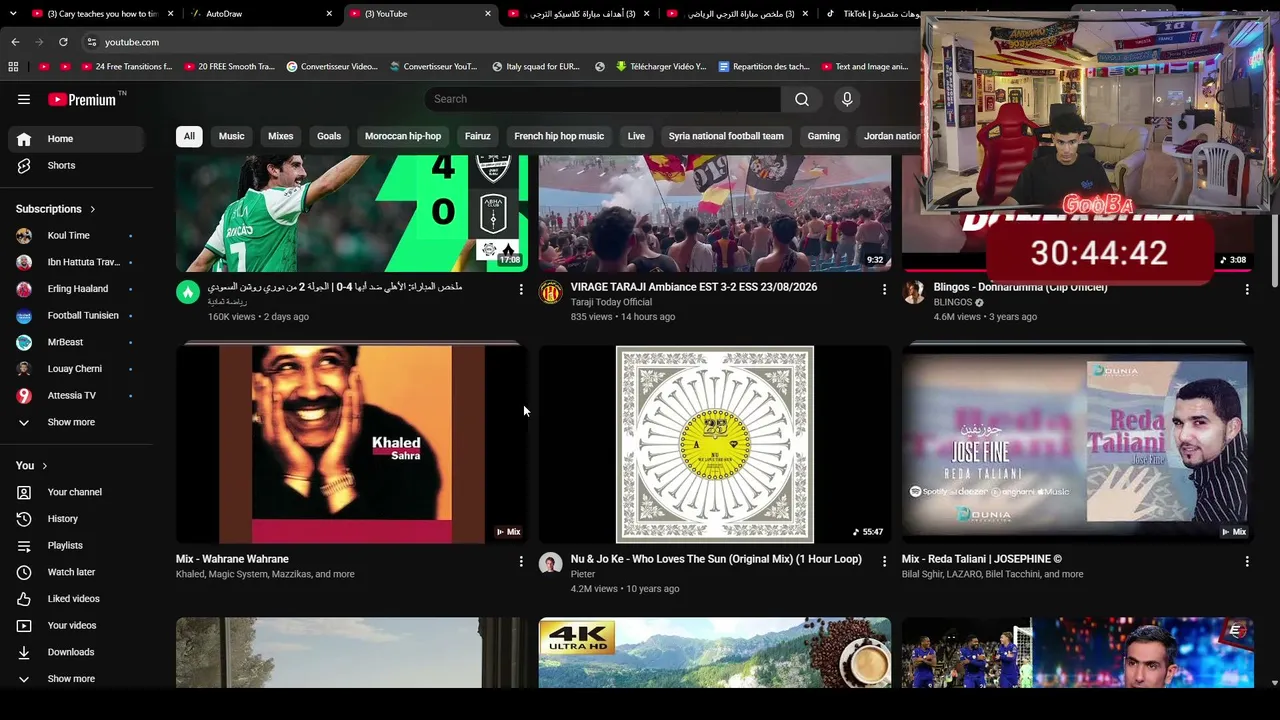Select the French hip hop music chip
This screenshot has height=720, width=1280.
point(559,136)
